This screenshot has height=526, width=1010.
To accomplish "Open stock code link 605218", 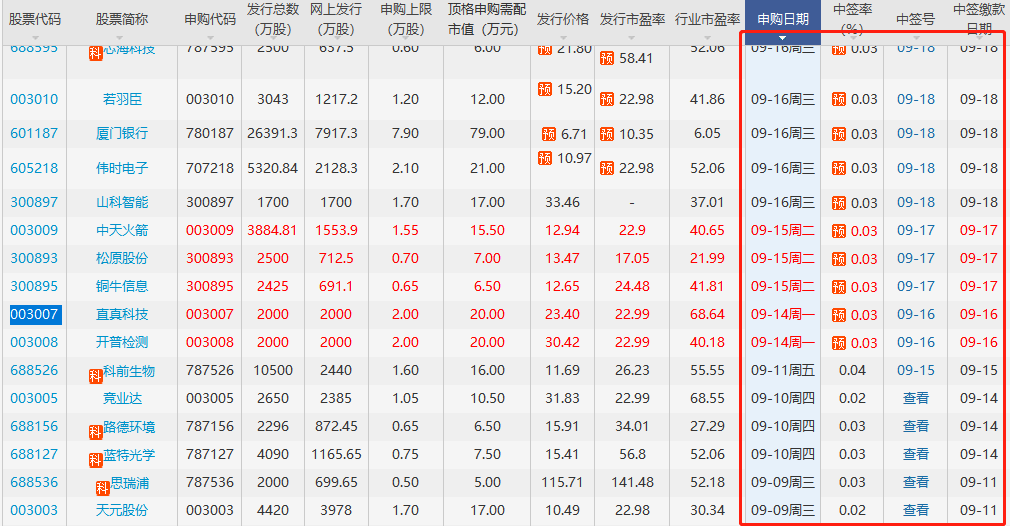I will pos(34,168).
